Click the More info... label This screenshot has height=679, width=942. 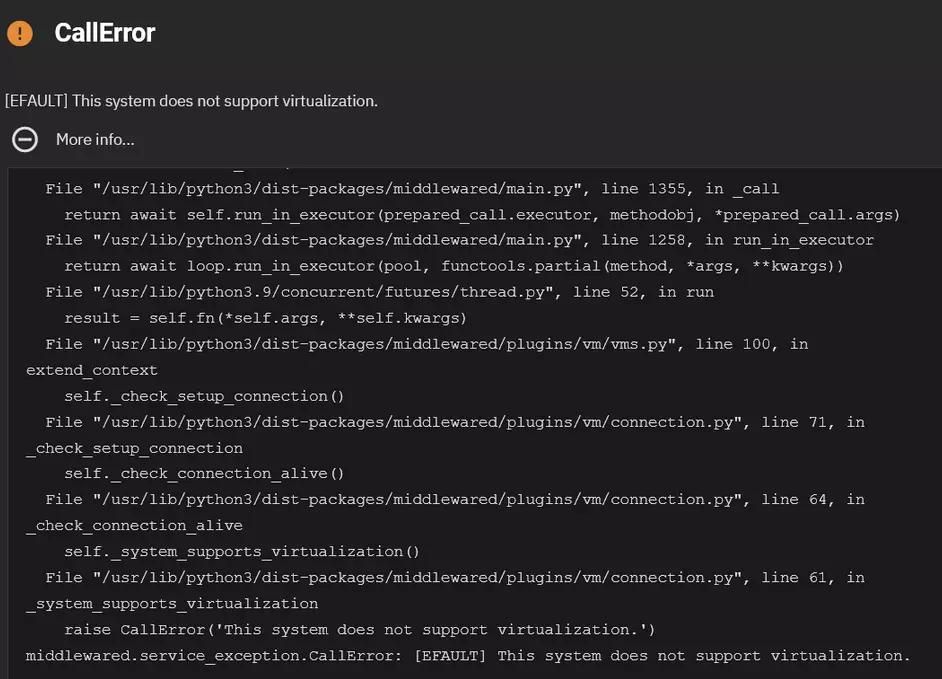click(x=95, y=138)
